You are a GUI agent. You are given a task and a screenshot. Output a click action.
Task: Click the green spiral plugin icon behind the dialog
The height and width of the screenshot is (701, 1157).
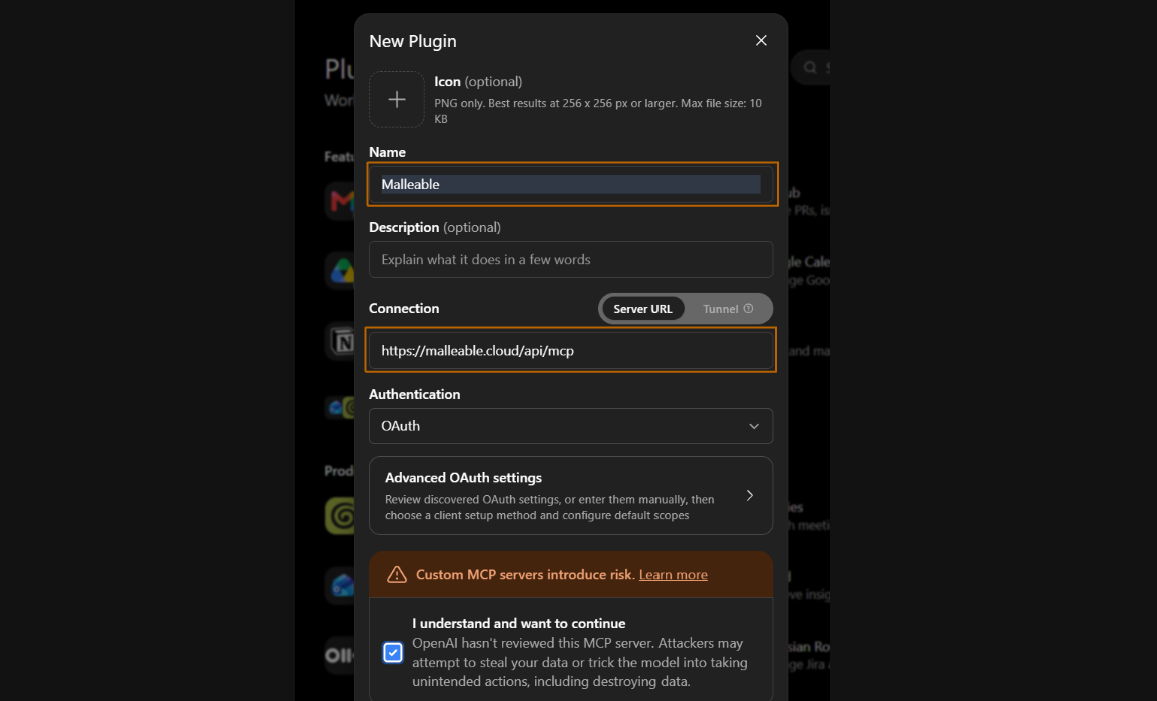[x=340, y=515]
